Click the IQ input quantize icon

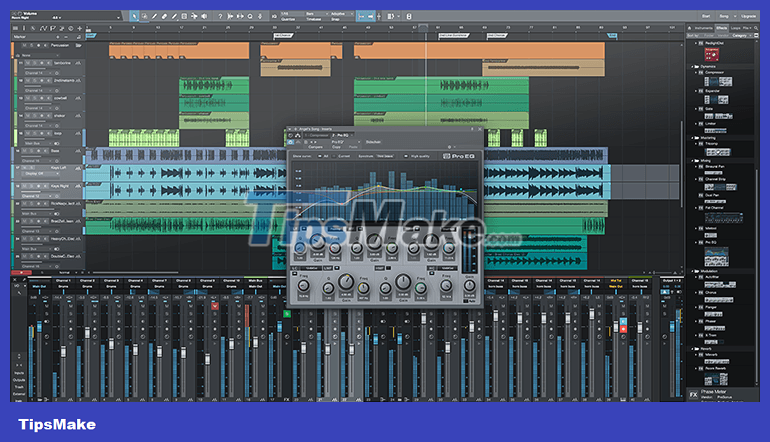tap(274, 16)
